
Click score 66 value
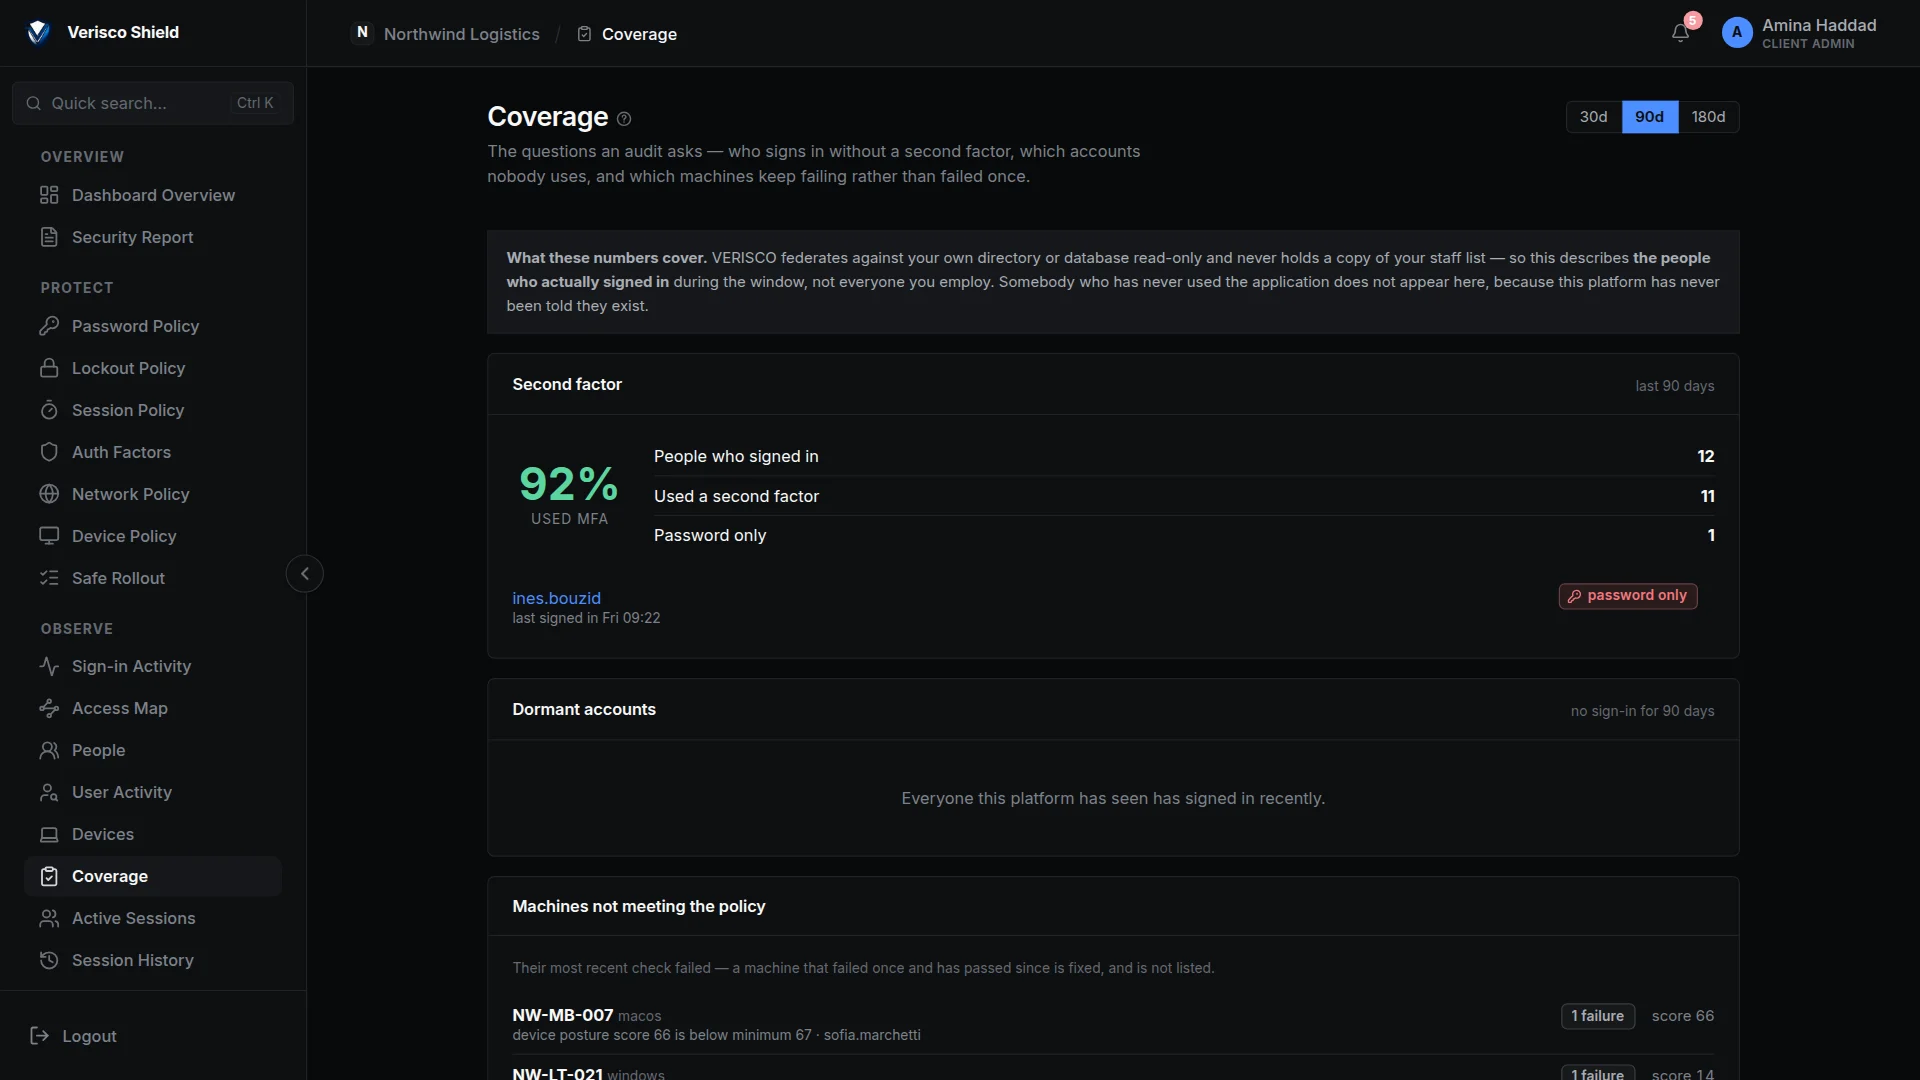1682,1016
